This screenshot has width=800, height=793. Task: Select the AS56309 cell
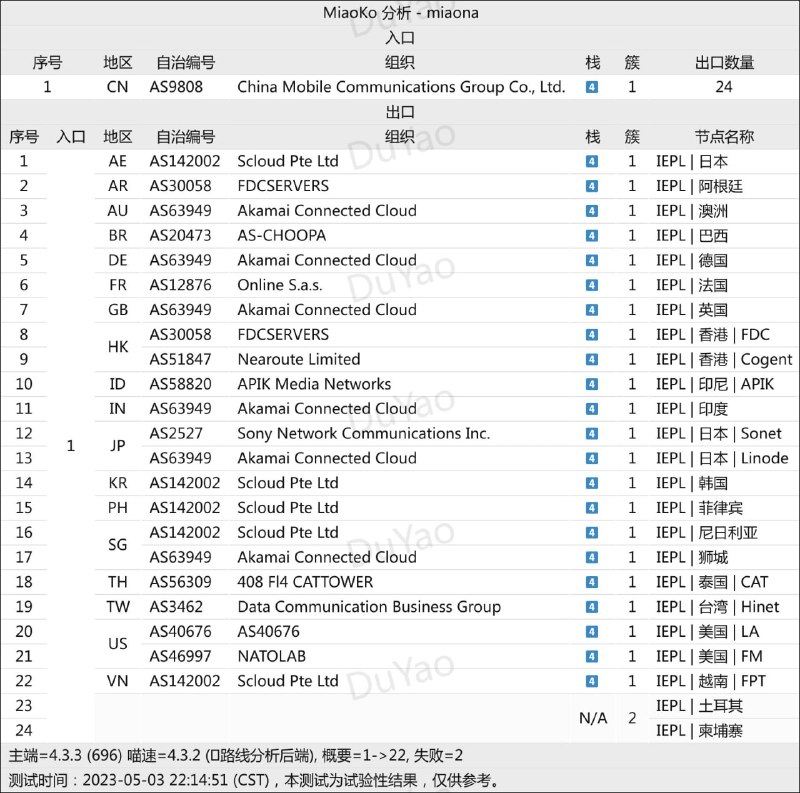(180, 582)
